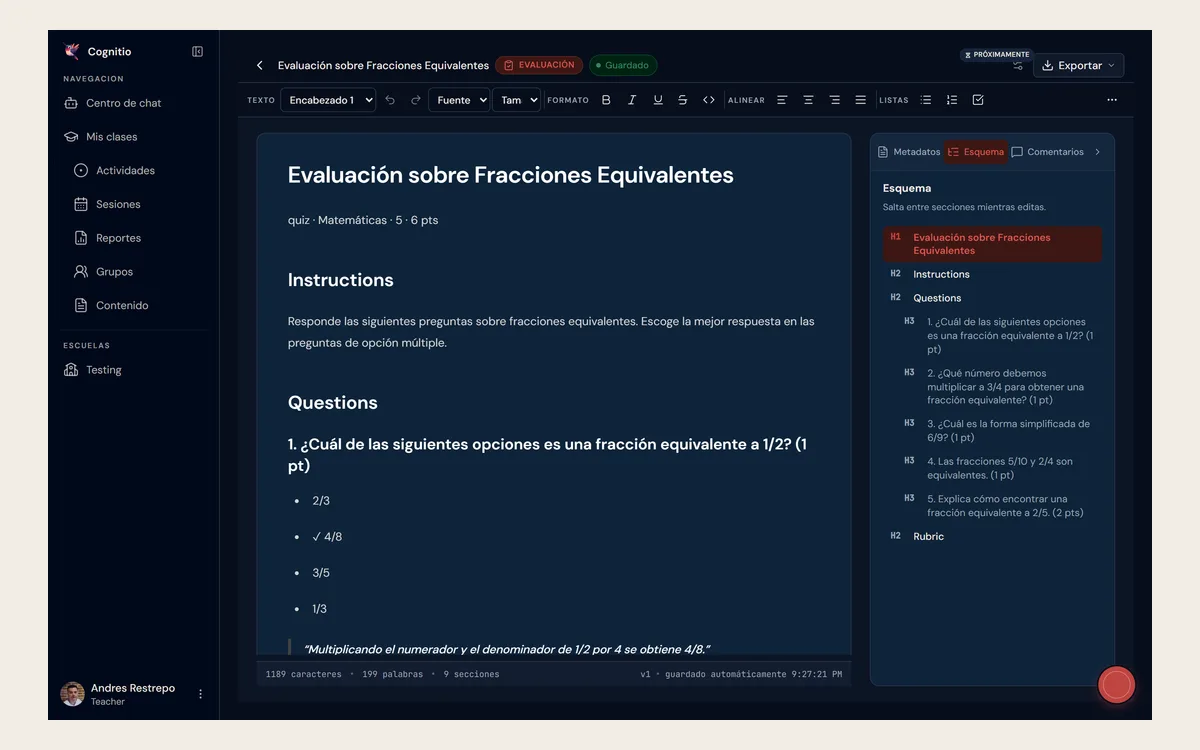Image resolution: width=1200 pixels, height=750 pixels.
Task: Align text center
Action: point(808,100)
